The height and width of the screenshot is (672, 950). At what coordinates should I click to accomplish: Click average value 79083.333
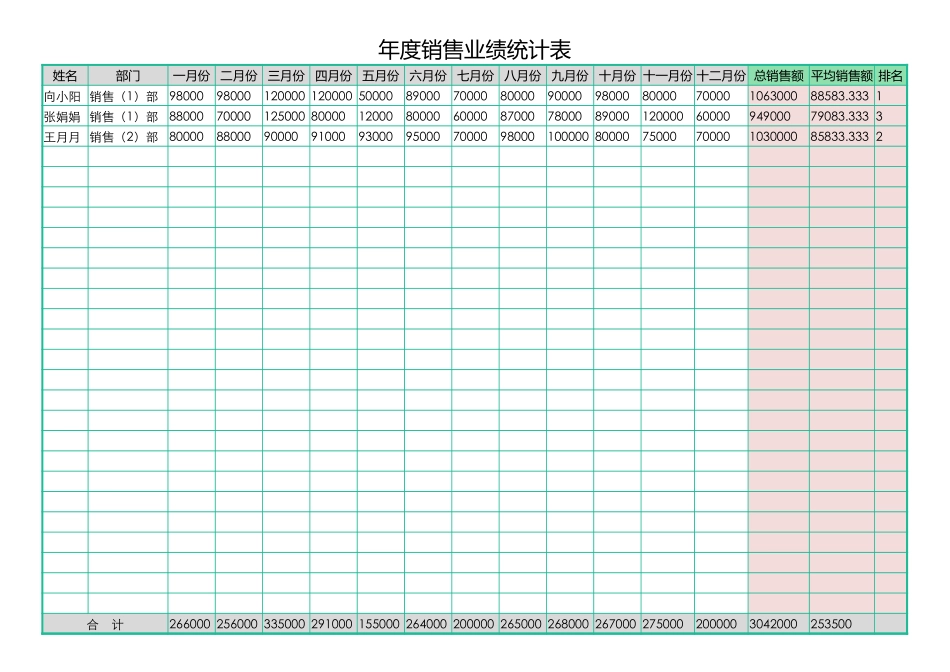(840, 116)
